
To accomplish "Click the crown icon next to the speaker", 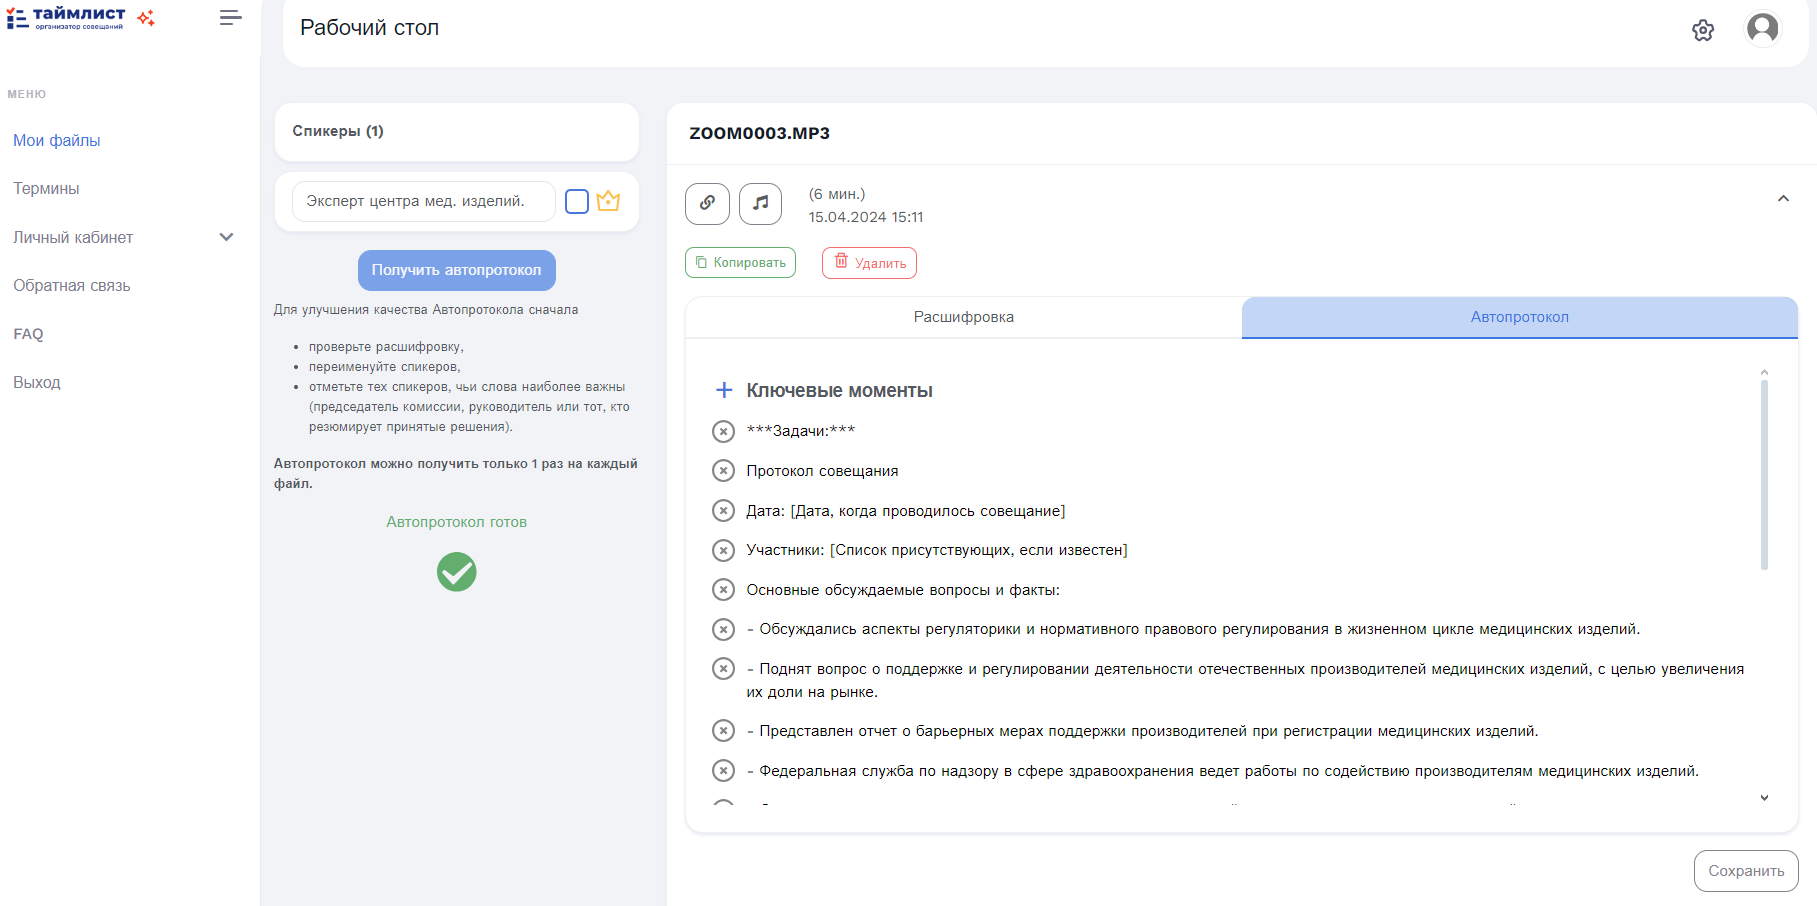I will (x=608, y=201).
